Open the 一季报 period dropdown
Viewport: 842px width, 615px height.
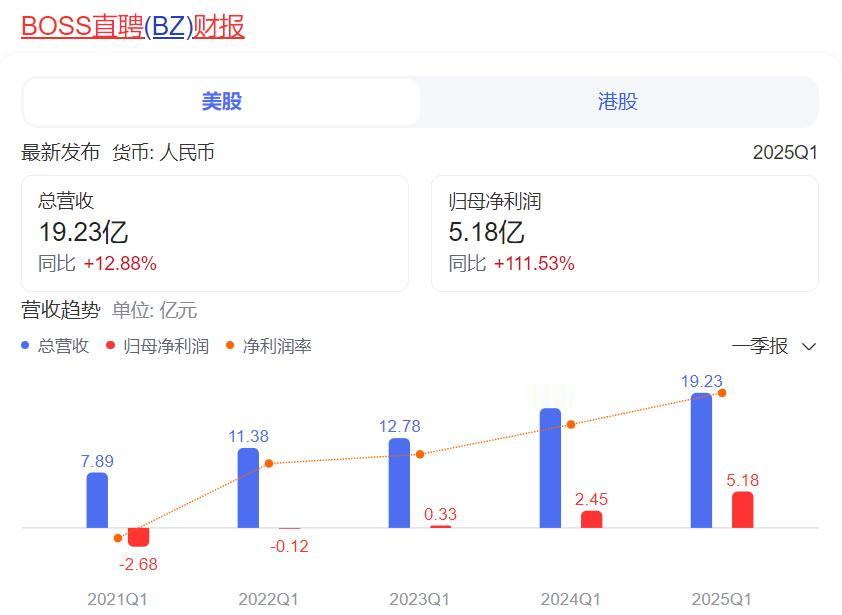(x=774, y=346)
